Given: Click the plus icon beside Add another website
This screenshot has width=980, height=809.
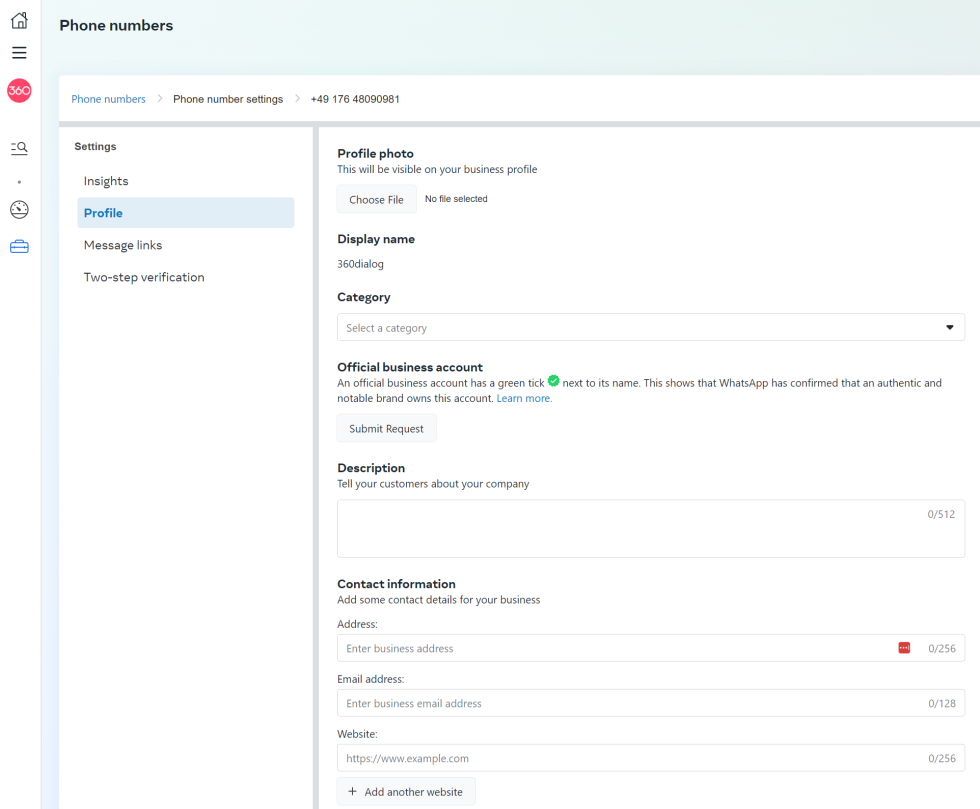Looking at the screenshot, I should (352, 792).
